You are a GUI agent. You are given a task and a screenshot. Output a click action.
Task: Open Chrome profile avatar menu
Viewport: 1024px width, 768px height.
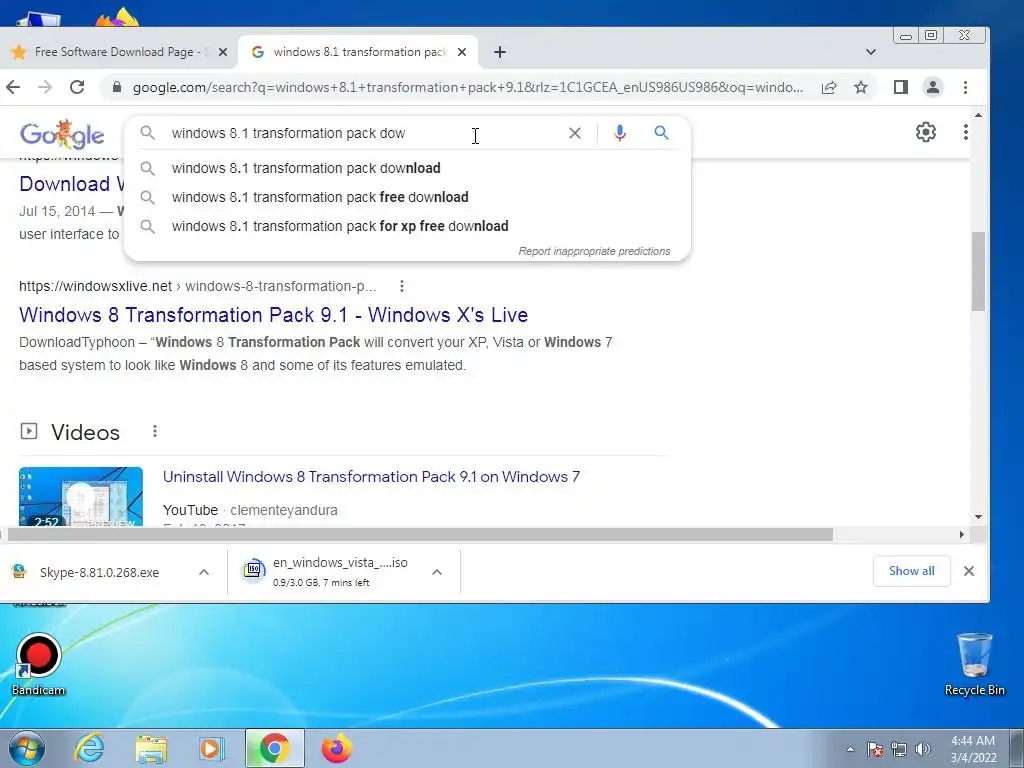[933, 87]
